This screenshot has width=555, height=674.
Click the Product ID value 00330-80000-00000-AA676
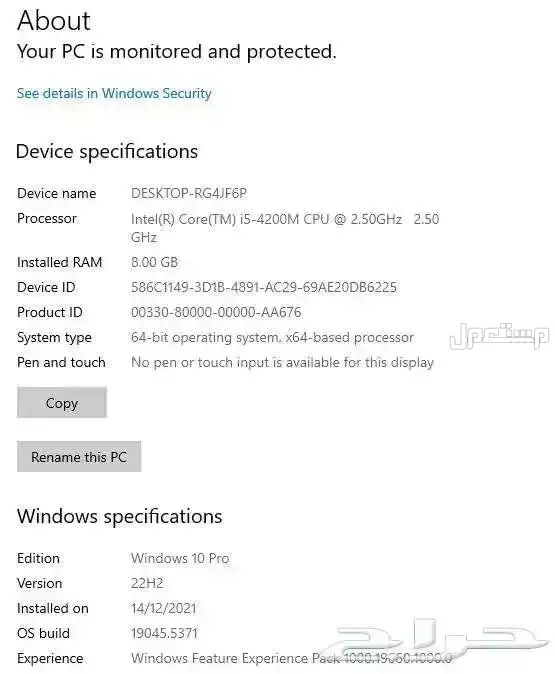(x=216, y=312)
